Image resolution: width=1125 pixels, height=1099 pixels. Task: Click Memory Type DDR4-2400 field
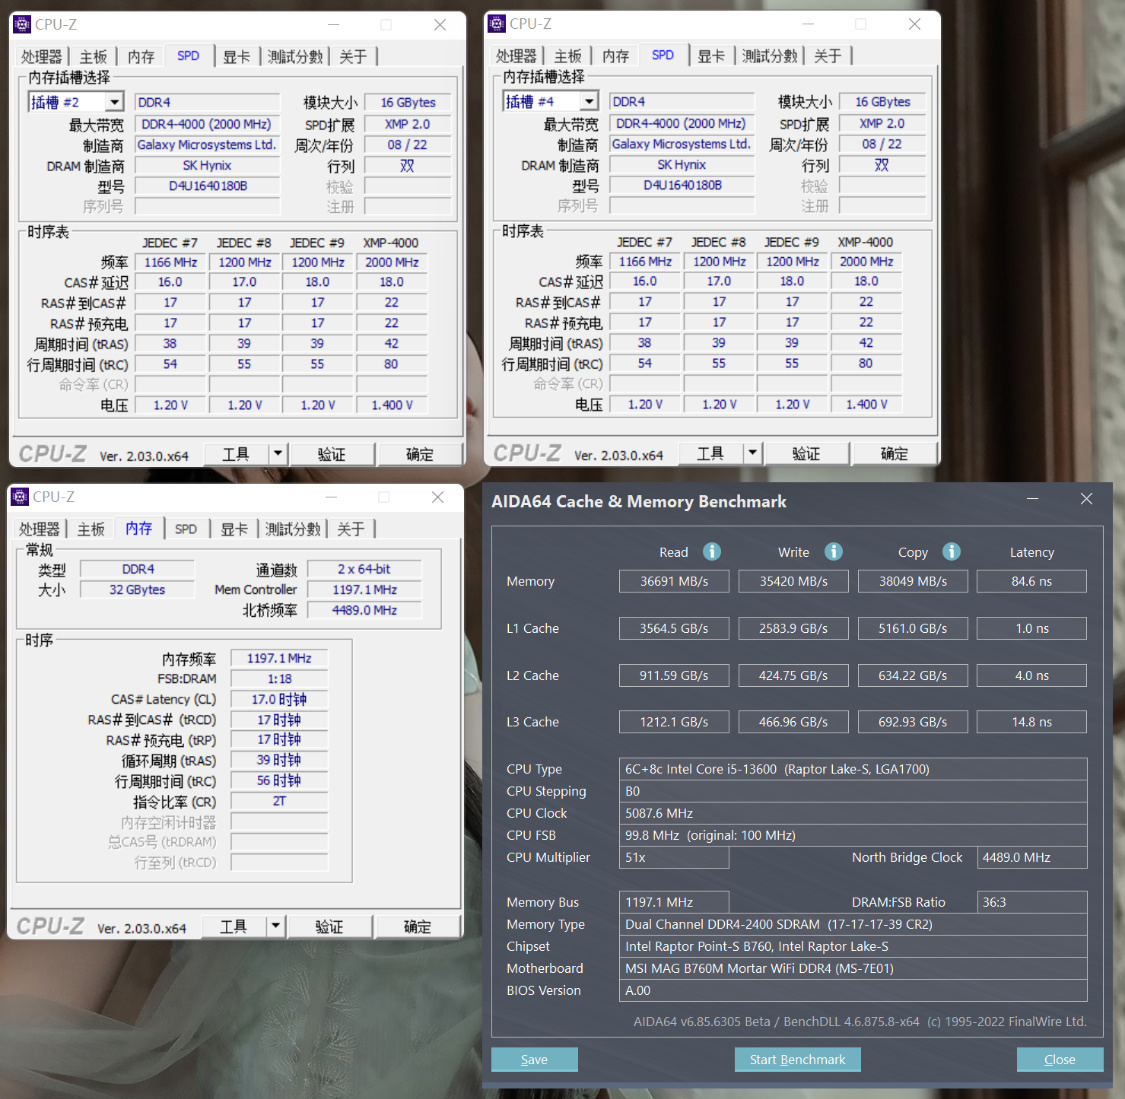(853, 924)
